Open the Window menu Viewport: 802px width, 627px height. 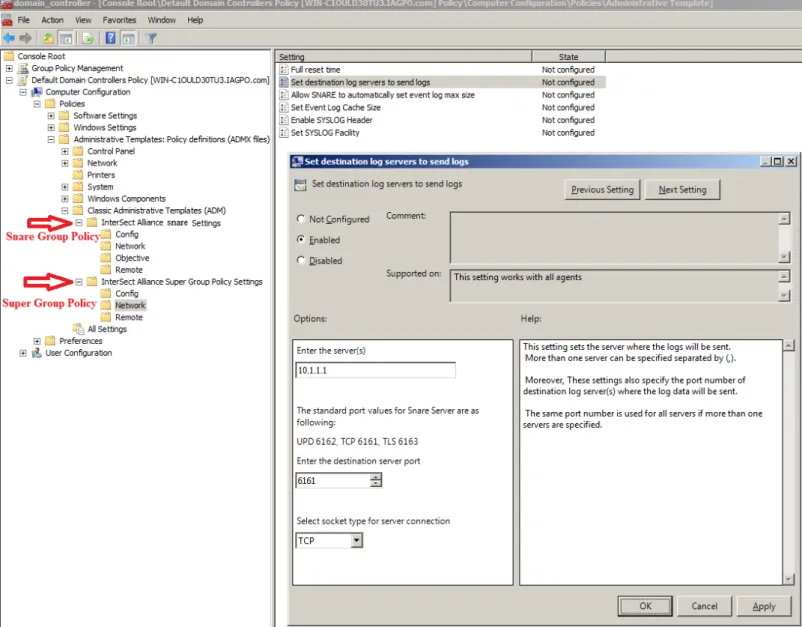coord(162,20)
